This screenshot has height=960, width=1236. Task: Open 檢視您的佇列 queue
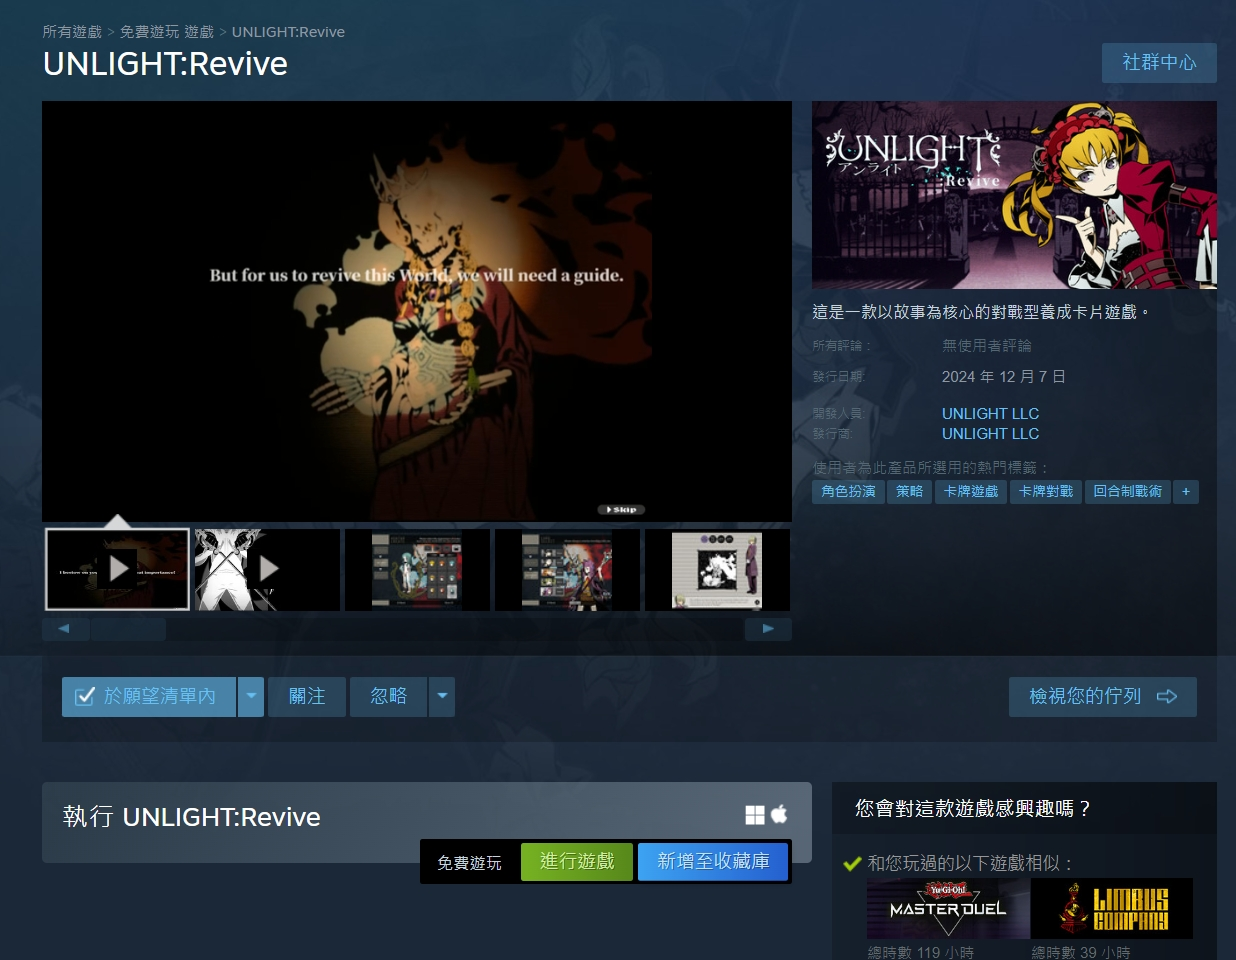[x=1103, y=697]
